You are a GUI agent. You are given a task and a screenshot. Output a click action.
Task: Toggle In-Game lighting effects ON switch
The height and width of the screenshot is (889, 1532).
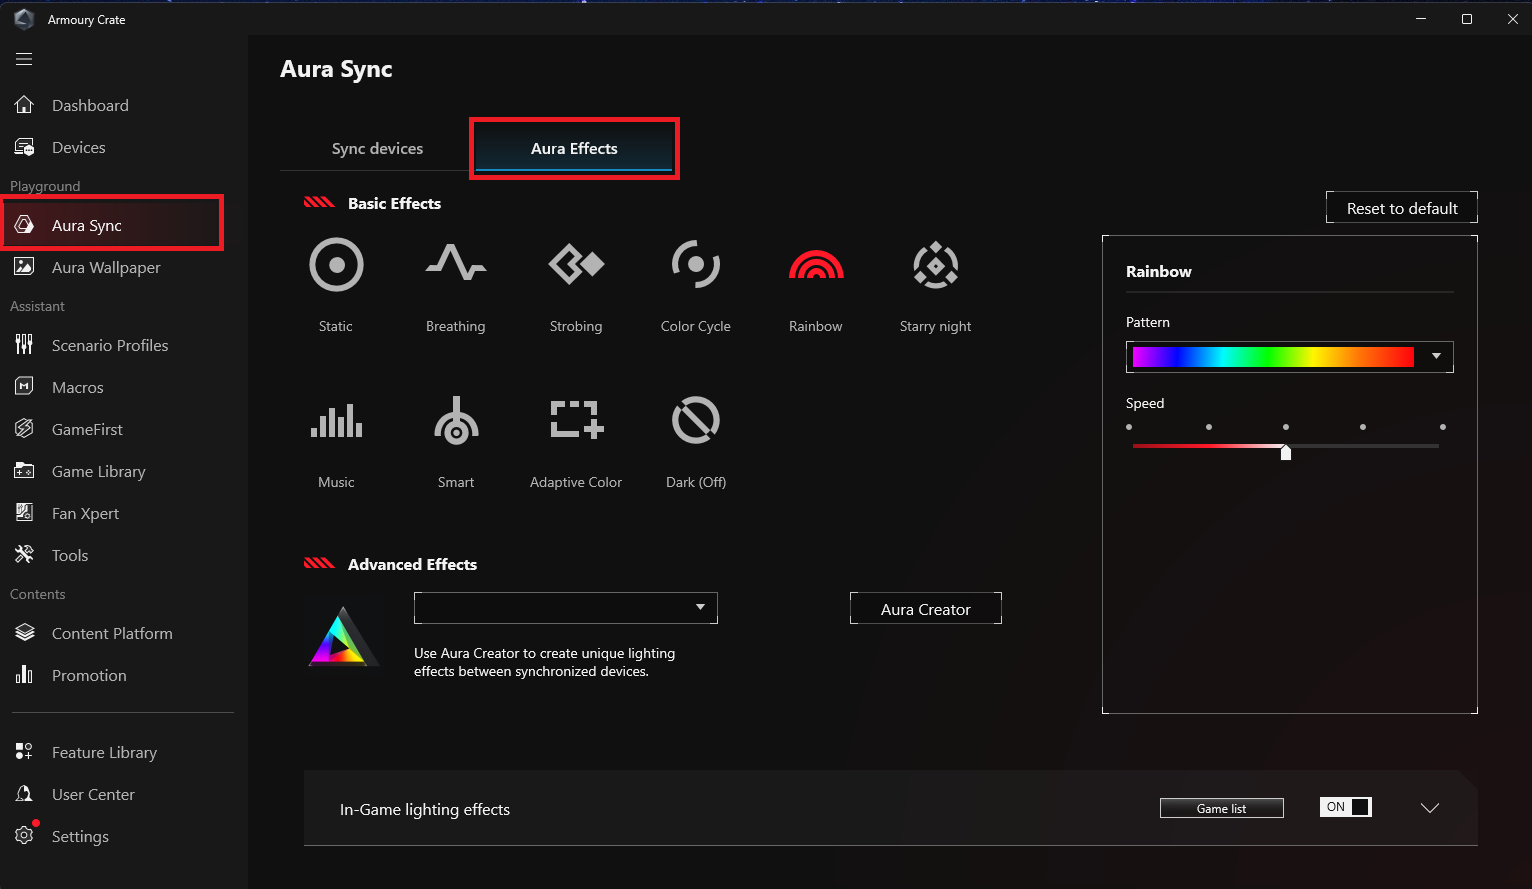(x=1346, y=807)
